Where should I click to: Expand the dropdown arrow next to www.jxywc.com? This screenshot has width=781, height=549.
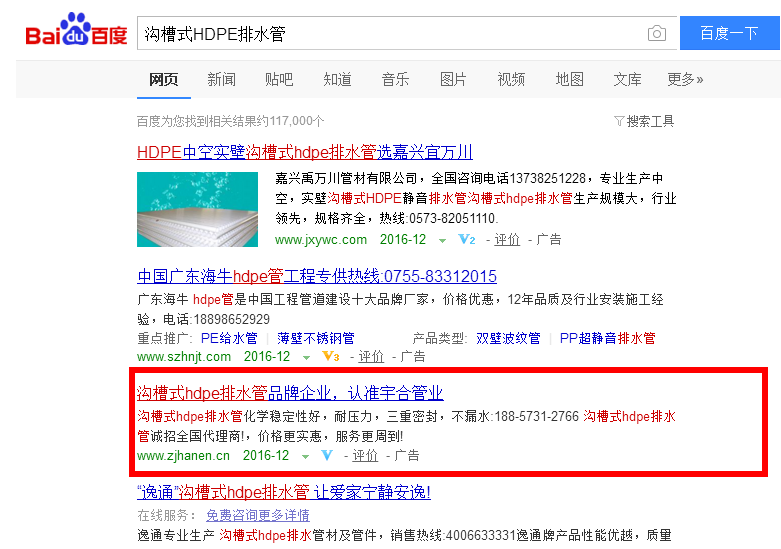[x=442, y=241]
